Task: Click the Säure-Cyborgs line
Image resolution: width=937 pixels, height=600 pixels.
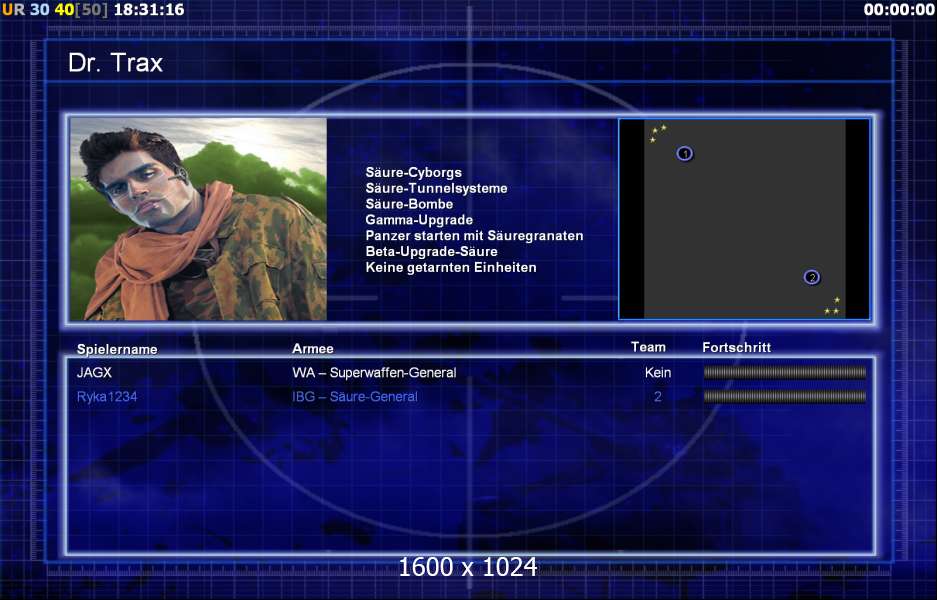Action: coord(414,173)
